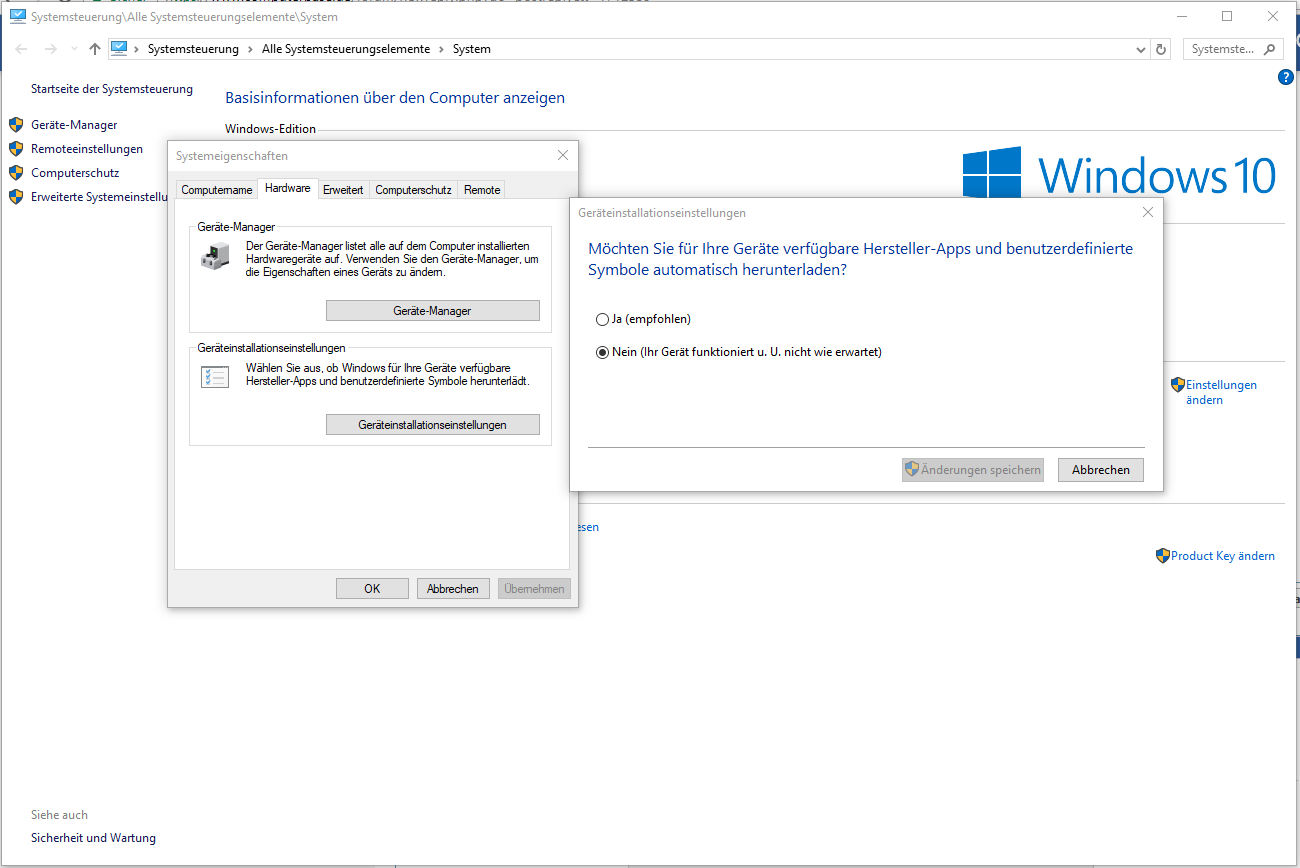1300x868 pixels.
Task: Click the computer icon in address bar
Action: (x=120, y=48)
